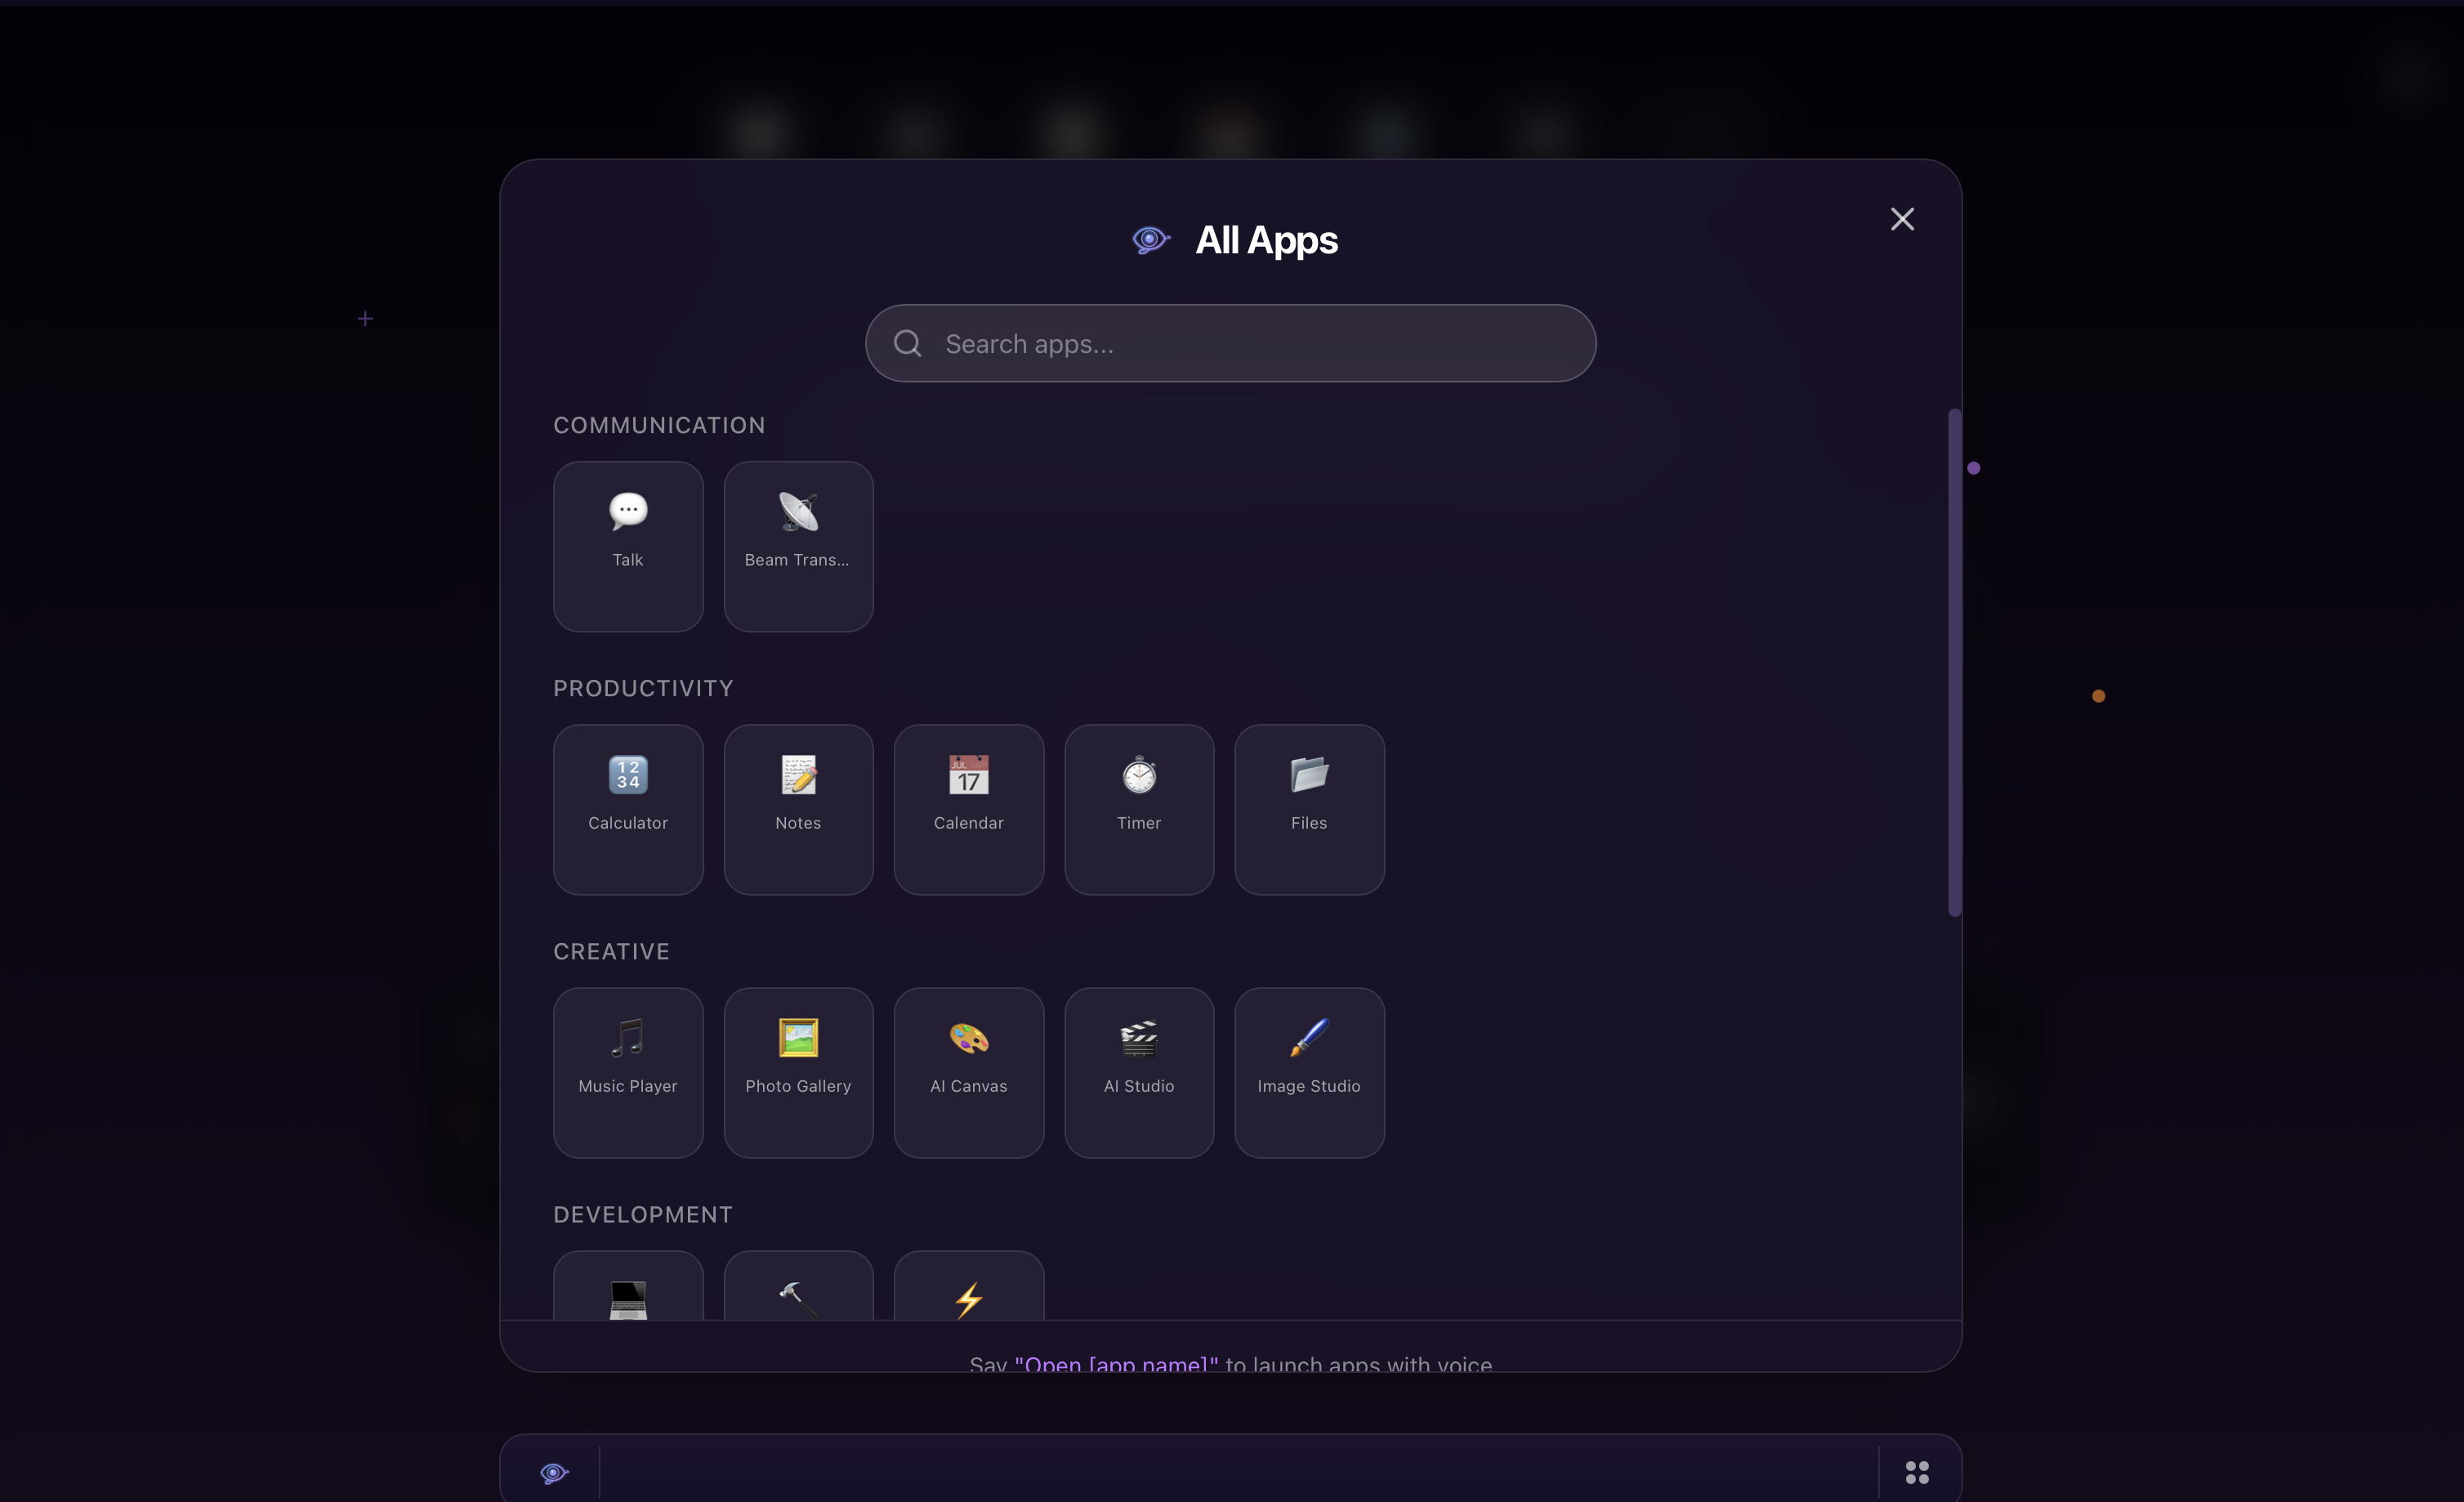Viewport: 2464px width, 1502px height.
Task: Click the Open app name voice hint link
Action: (x=1116, y=1364)
